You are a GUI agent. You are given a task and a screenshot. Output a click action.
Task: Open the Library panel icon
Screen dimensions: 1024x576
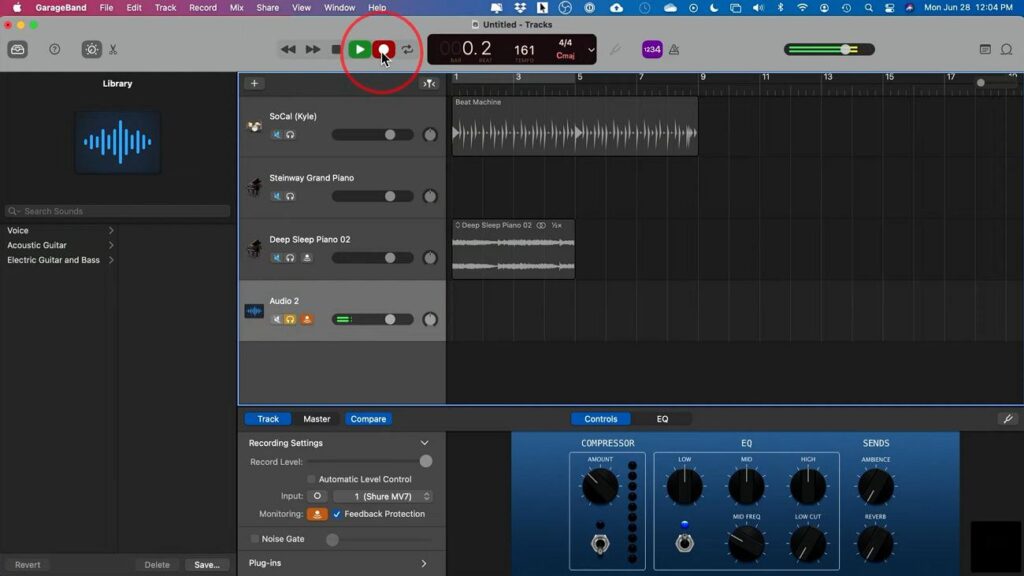(17, 49)
